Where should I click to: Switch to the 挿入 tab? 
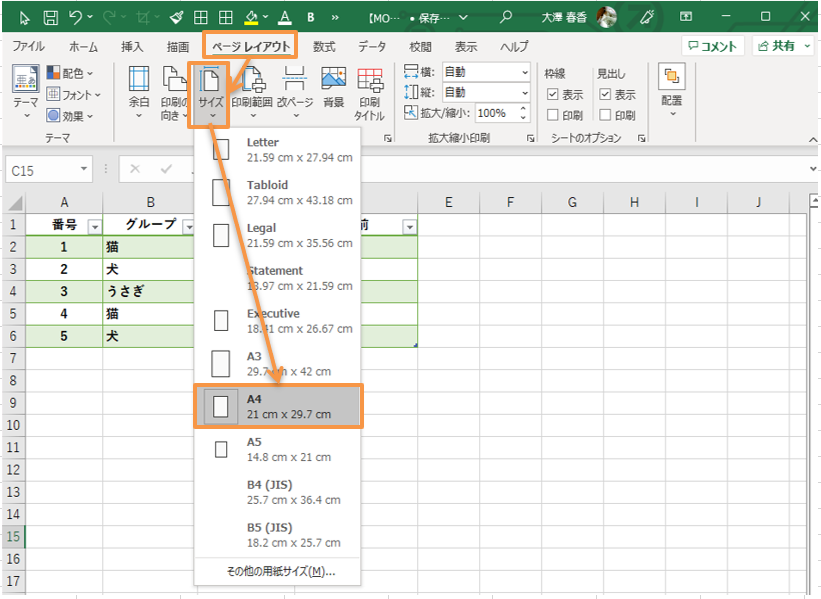tap(132, 46)
